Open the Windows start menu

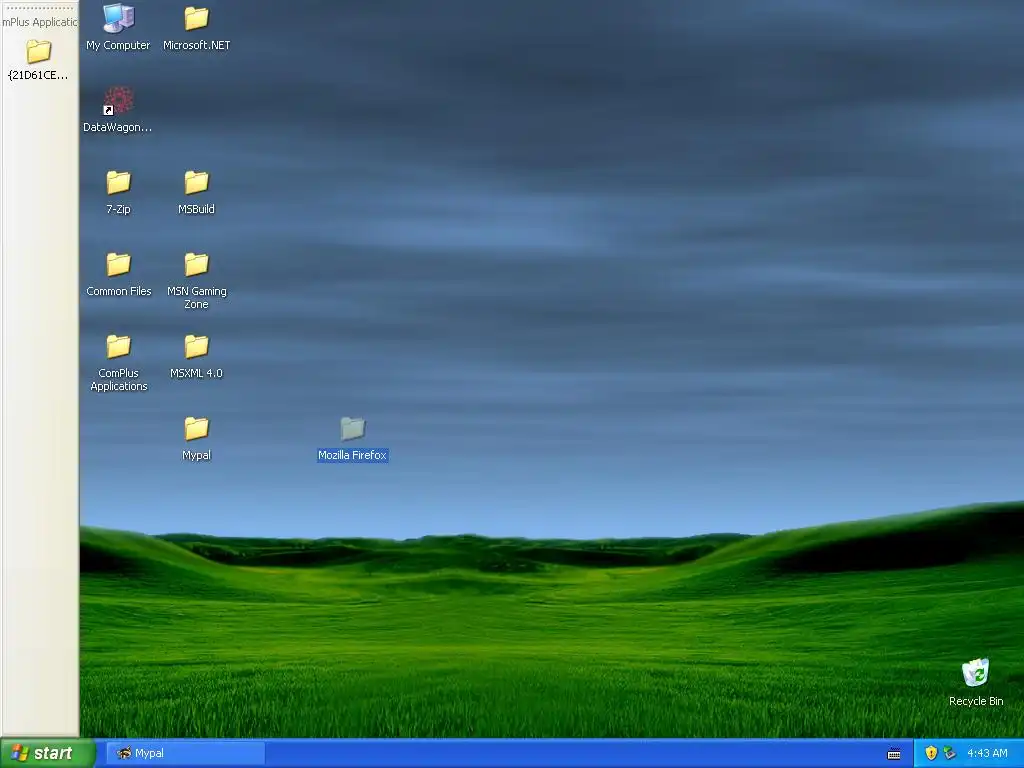click(x=48, y=753)
